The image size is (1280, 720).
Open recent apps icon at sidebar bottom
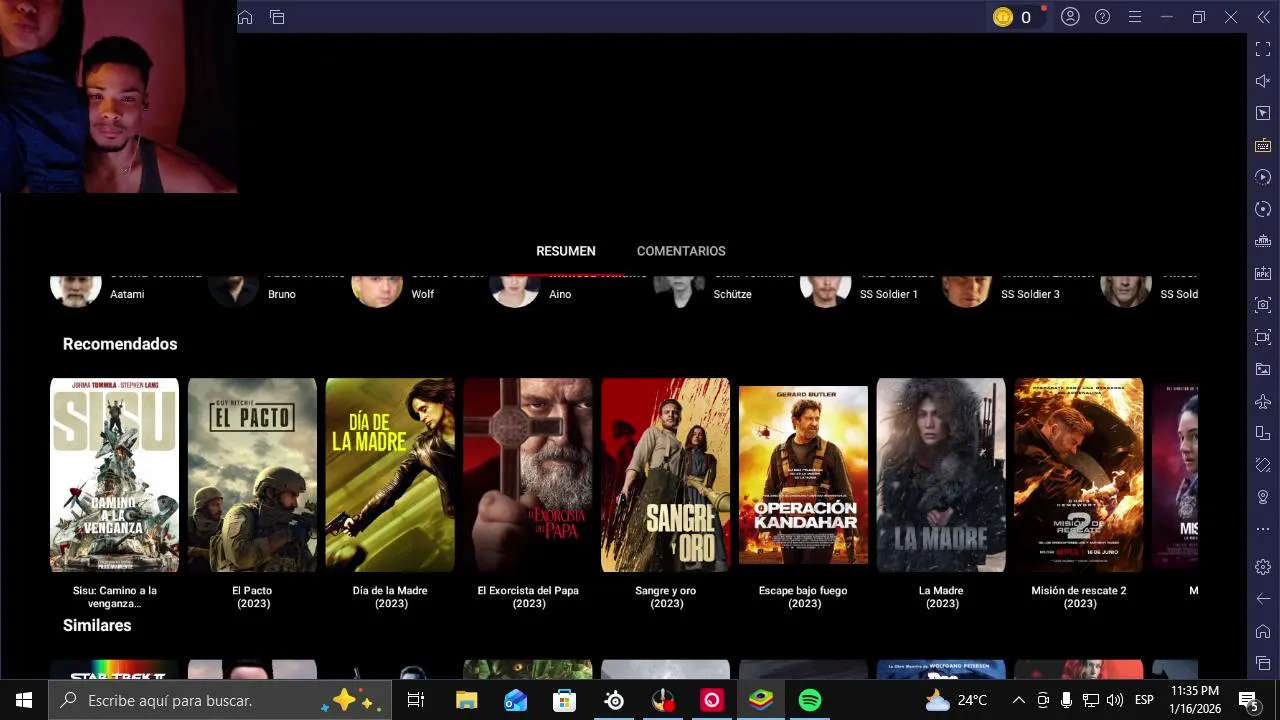pyautogui.click(x=1263, y=663)
